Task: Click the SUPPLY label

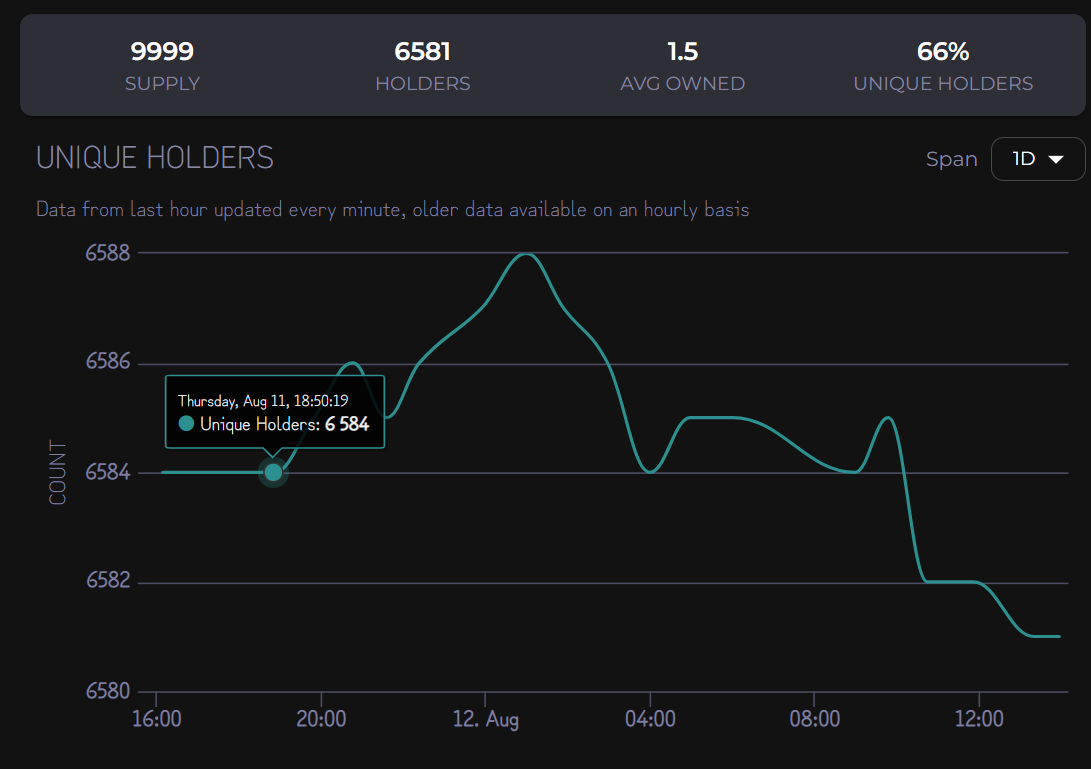Action: click(x=162, y=84)
